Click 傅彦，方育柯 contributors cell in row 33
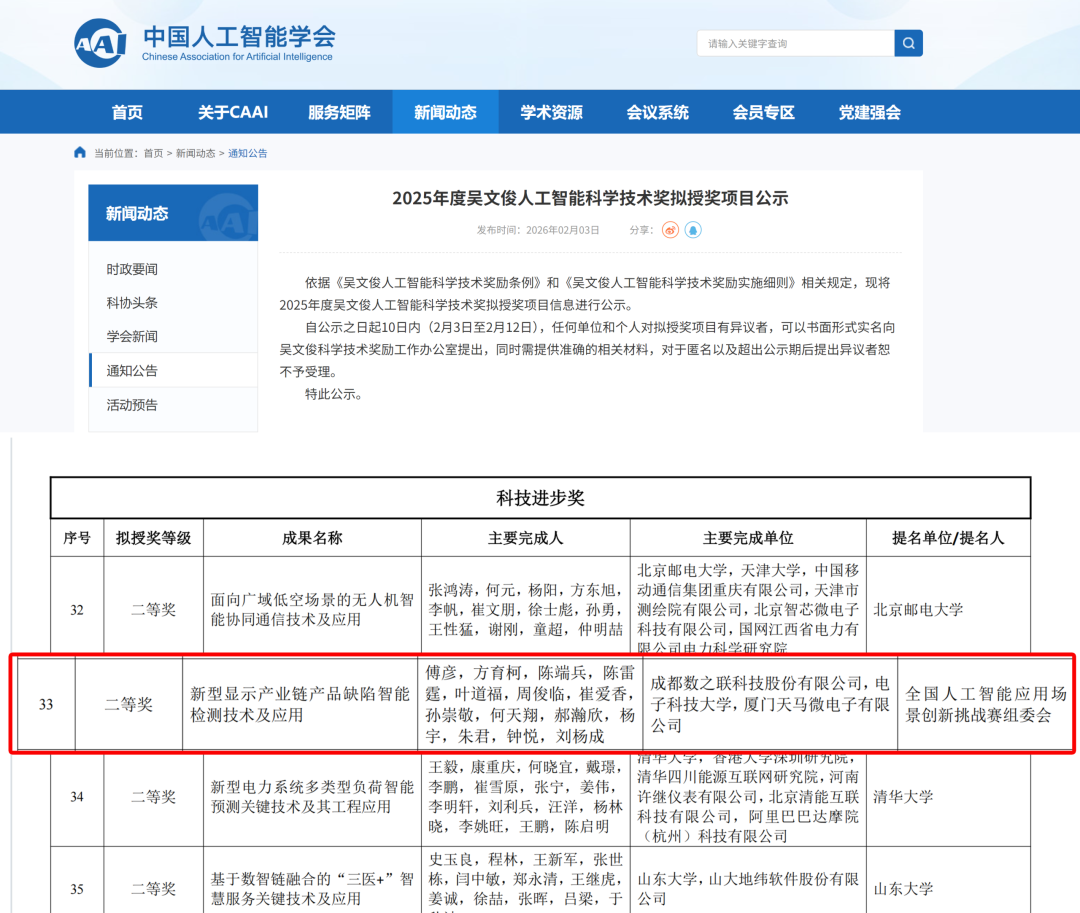The height and width of the screenshot is (913, 1080). 530,704
